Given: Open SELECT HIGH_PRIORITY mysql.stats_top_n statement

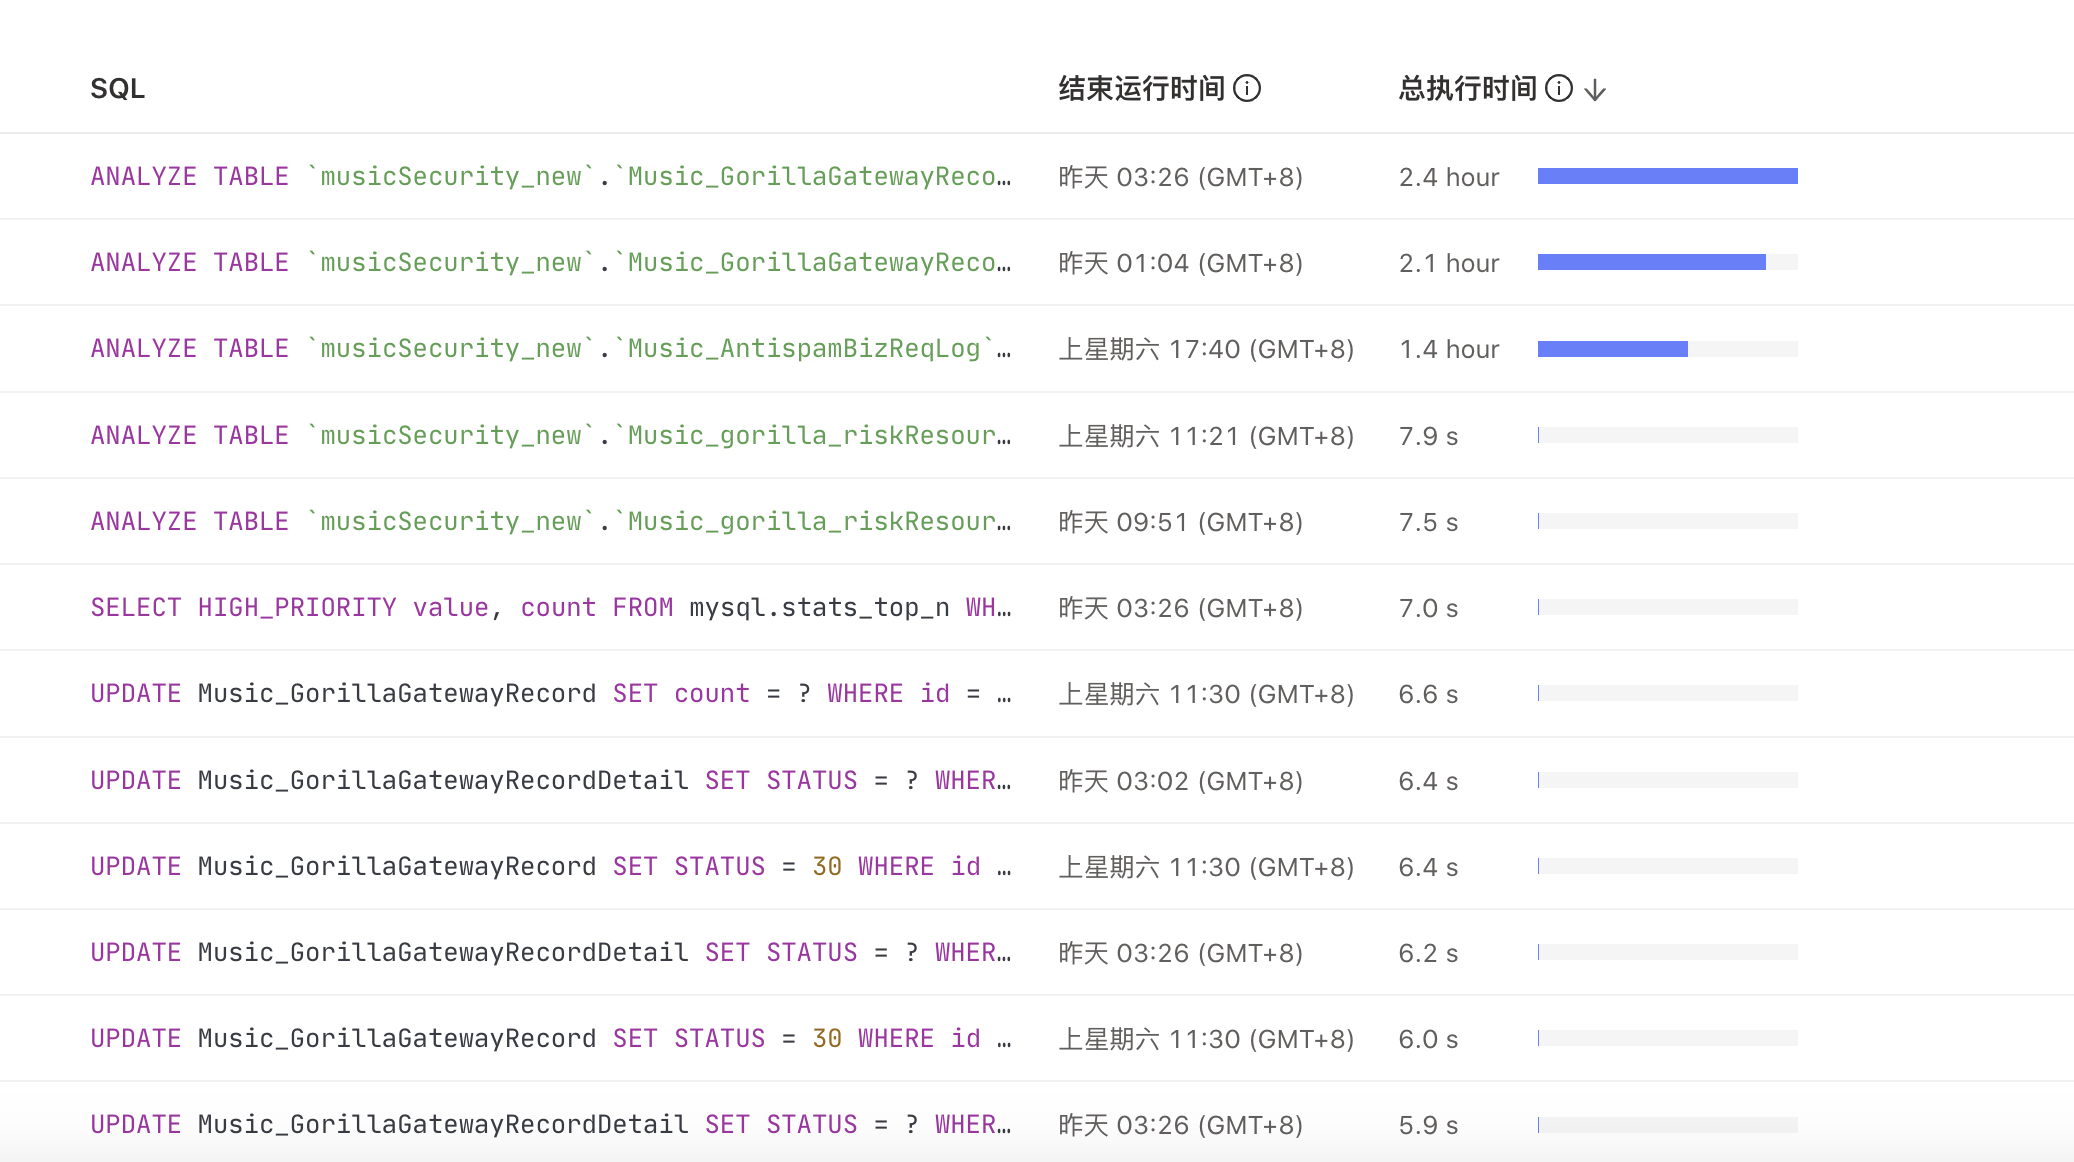Looking at the screenshot, I should coord(551,608).
